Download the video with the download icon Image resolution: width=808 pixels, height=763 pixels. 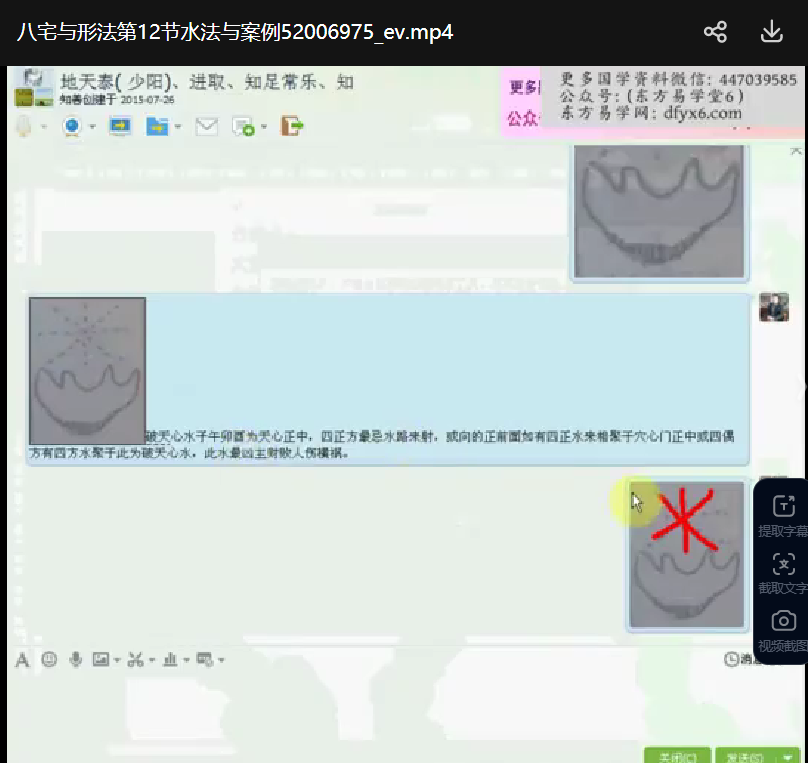(771, 32)
